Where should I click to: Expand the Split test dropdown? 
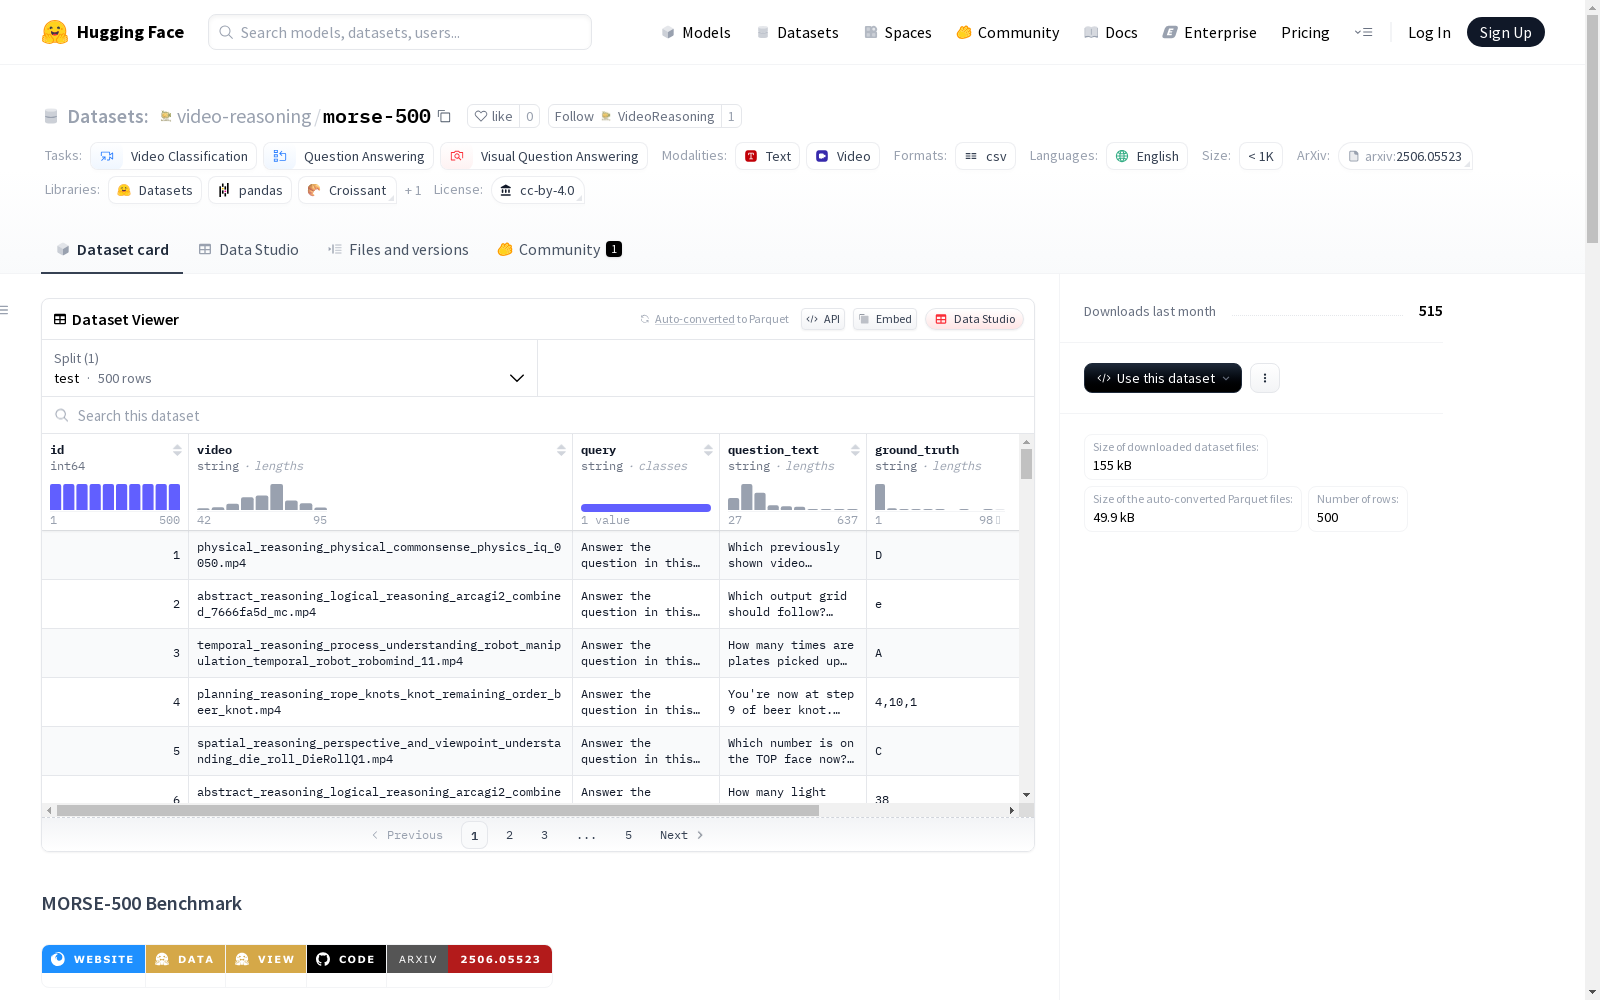click(x=289, y=368)
